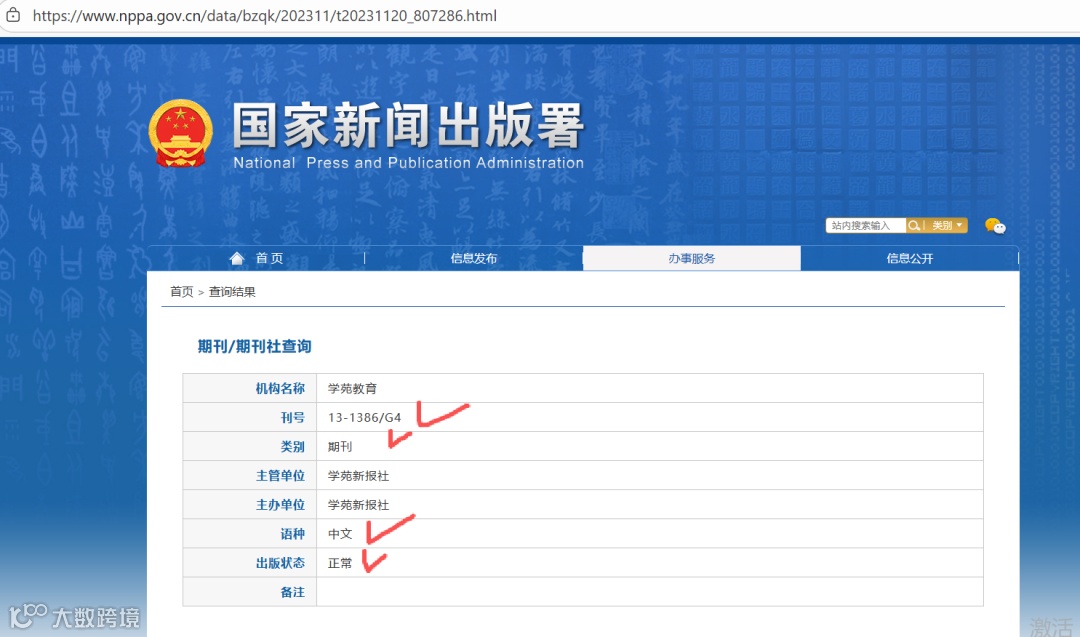
Task: Click the 机构名称 label cell
Action: [249, 388]
